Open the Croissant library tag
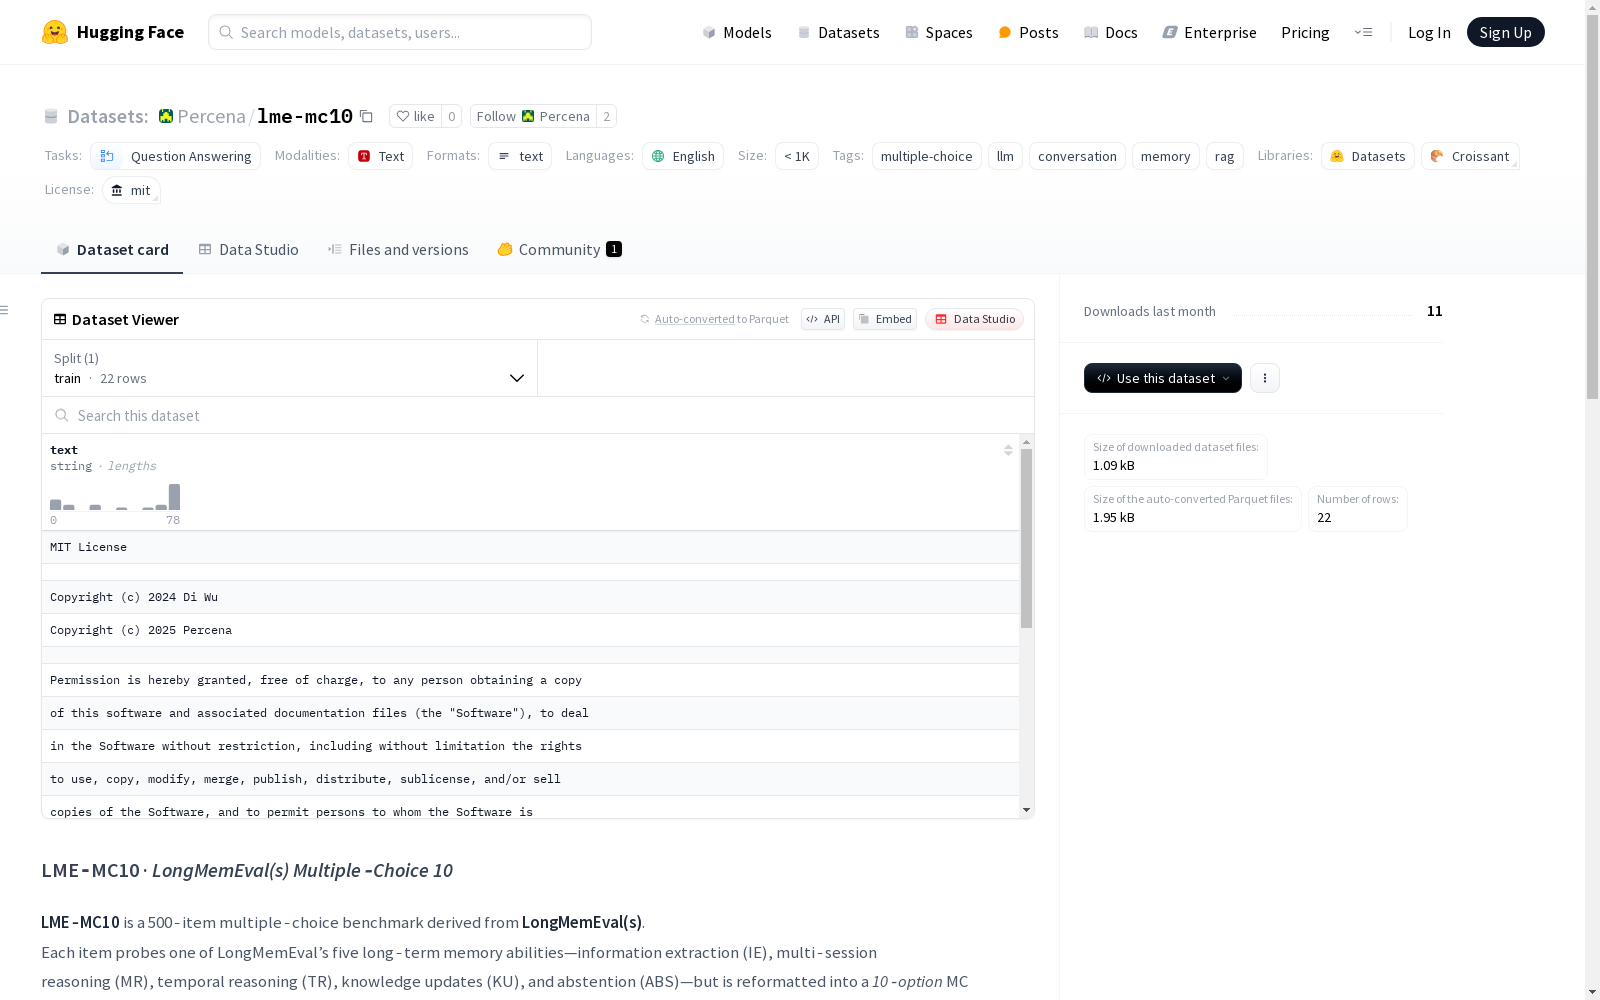 pos(1470,156)
